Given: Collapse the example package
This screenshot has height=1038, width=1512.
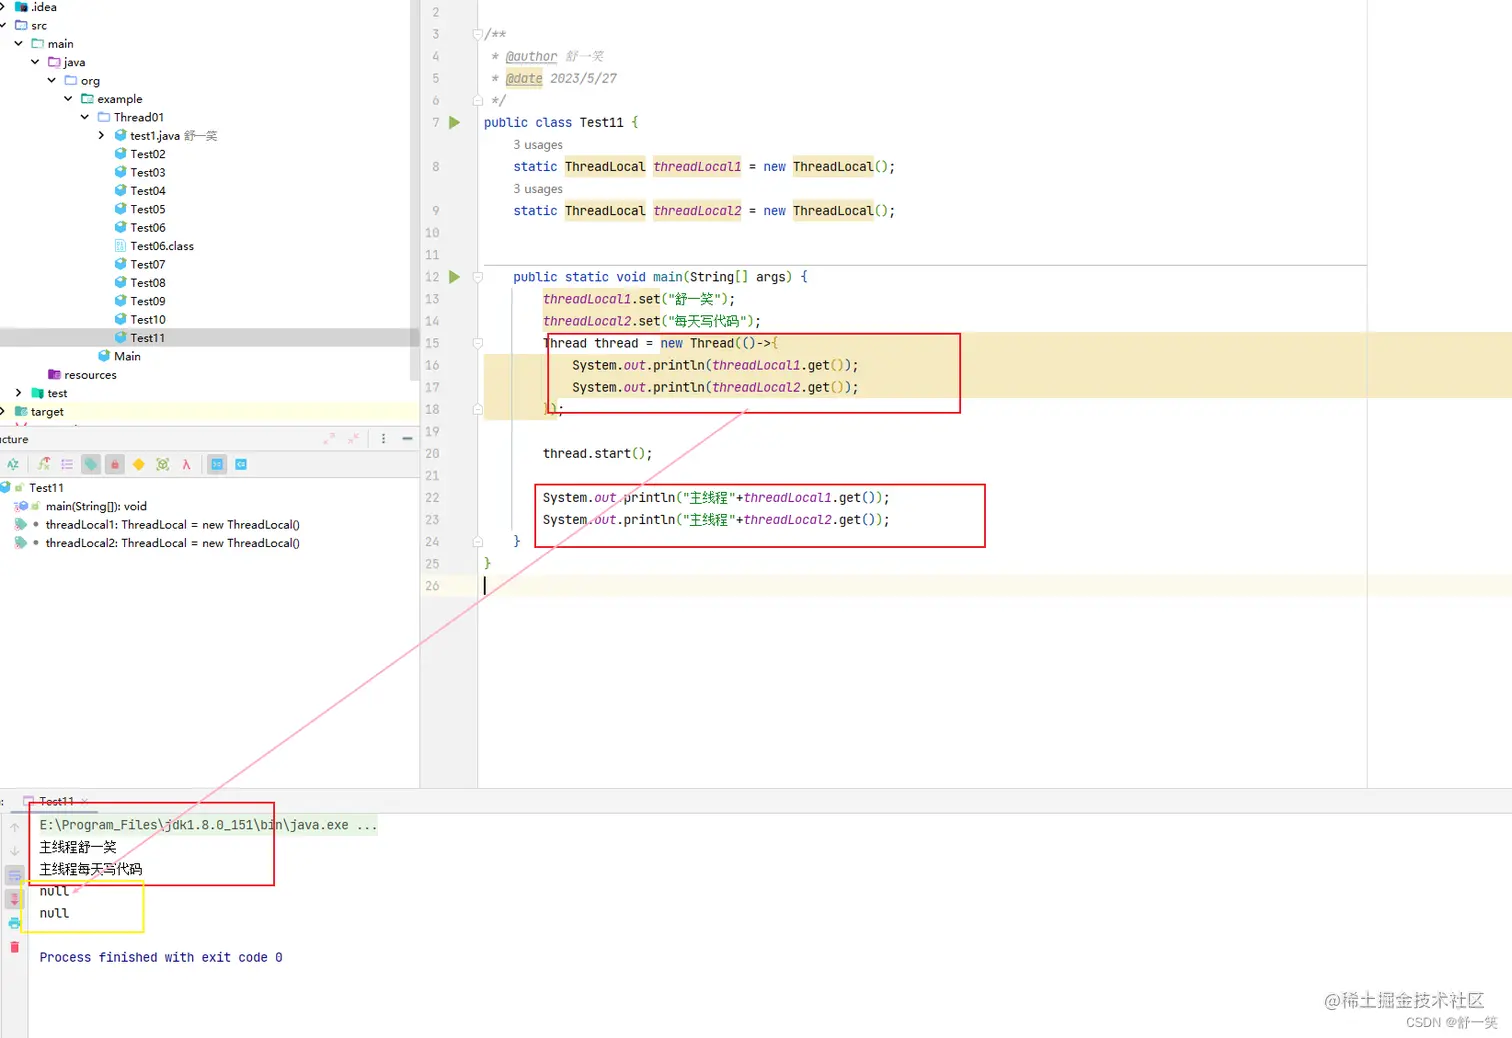Looking at the screenshot, I should (x=68, y=99).
